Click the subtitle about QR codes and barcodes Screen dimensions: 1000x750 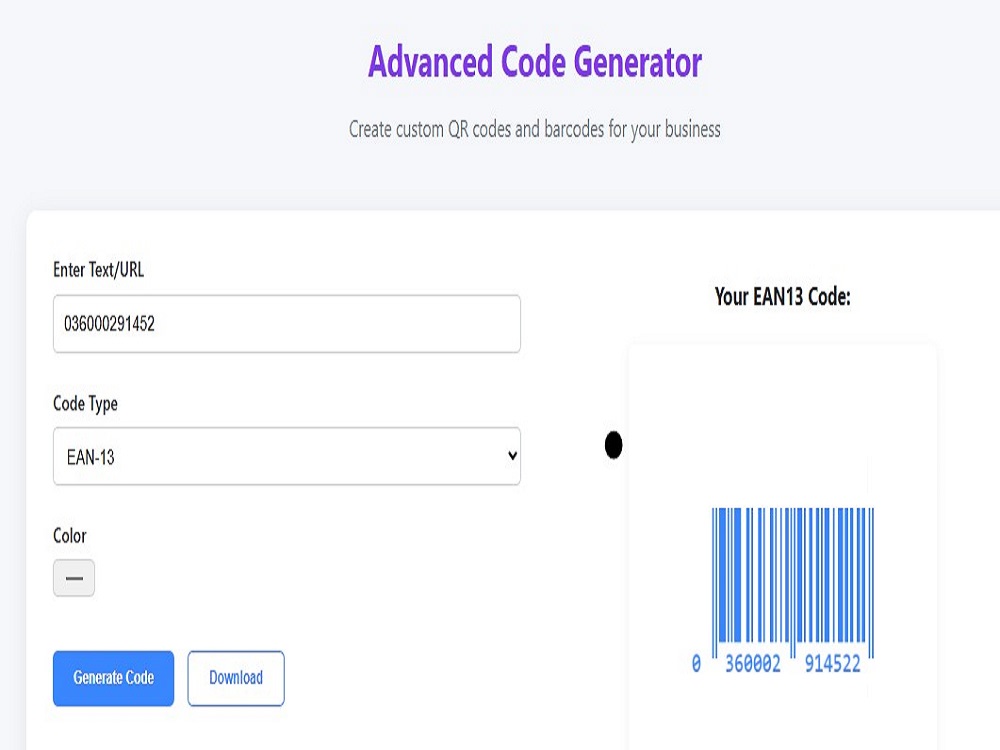coord(534,129)
